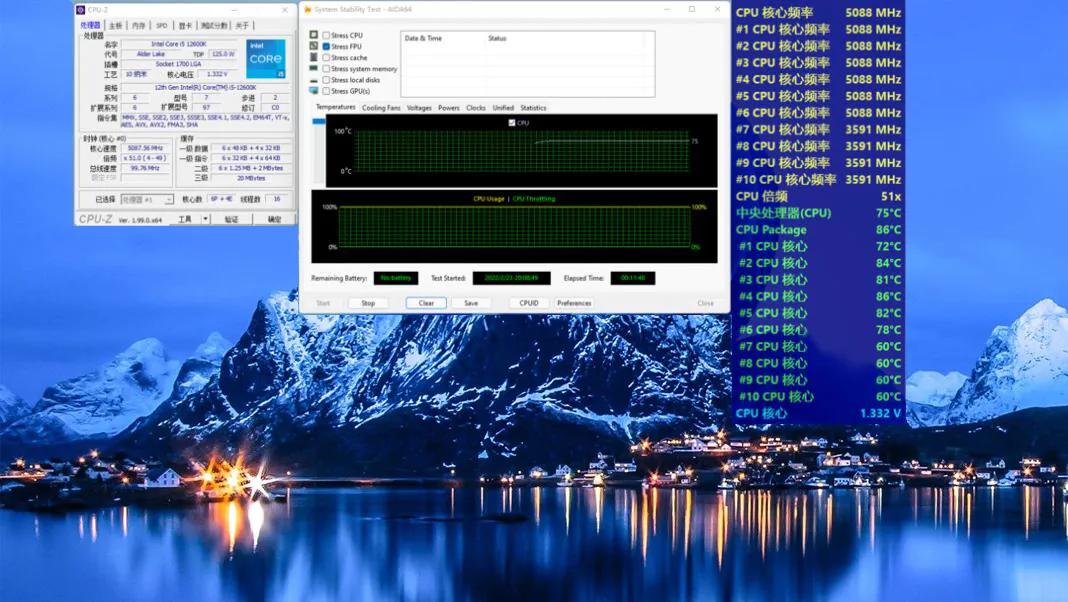1068x602 pixels.
Task: Switch to the Cooling Fans tab
Action: tap(381, 108)
